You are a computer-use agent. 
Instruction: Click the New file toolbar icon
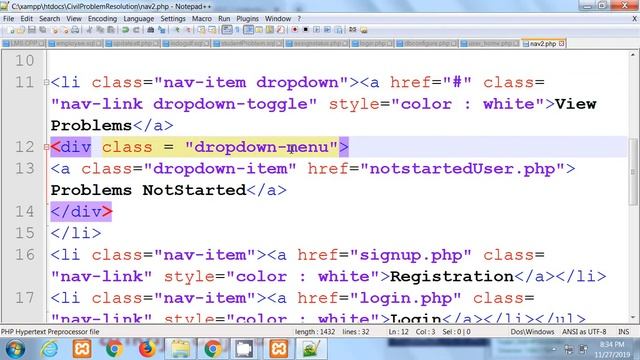(11, 30)
